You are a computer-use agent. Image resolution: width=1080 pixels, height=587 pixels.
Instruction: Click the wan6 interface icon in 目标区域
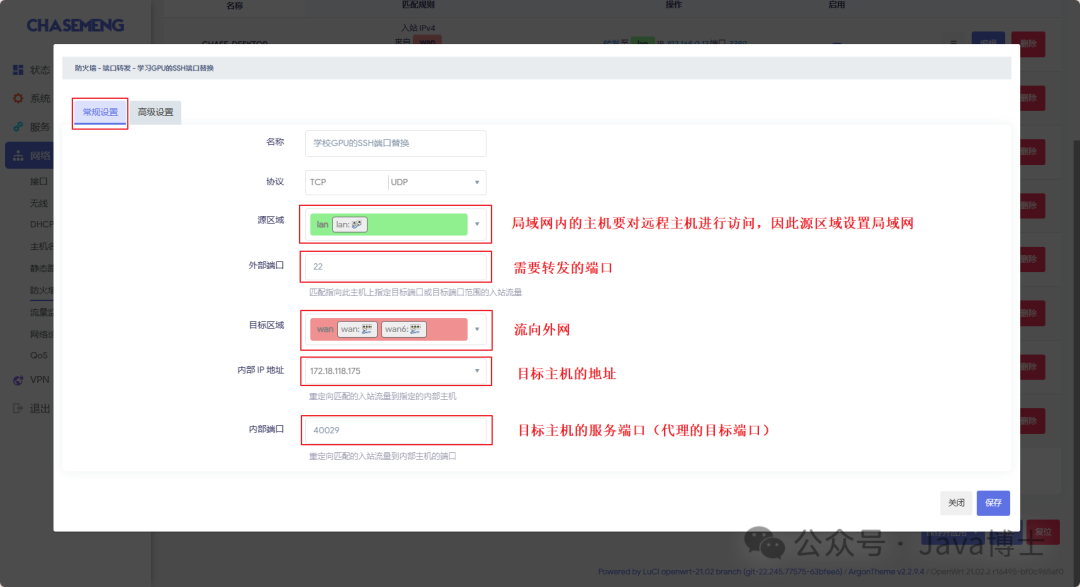tap(417, 329)
